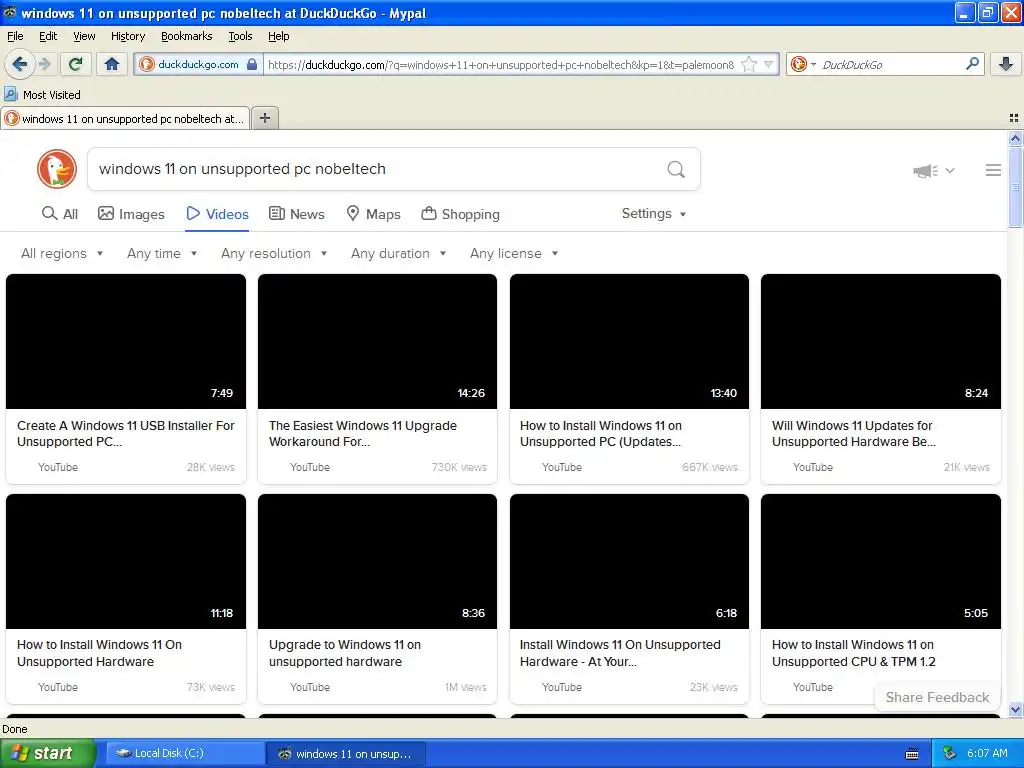Screen dimensions: 1024x768
Task: Click the Forward arrow button
Action: pyautogui.click(x=44, y=64)
